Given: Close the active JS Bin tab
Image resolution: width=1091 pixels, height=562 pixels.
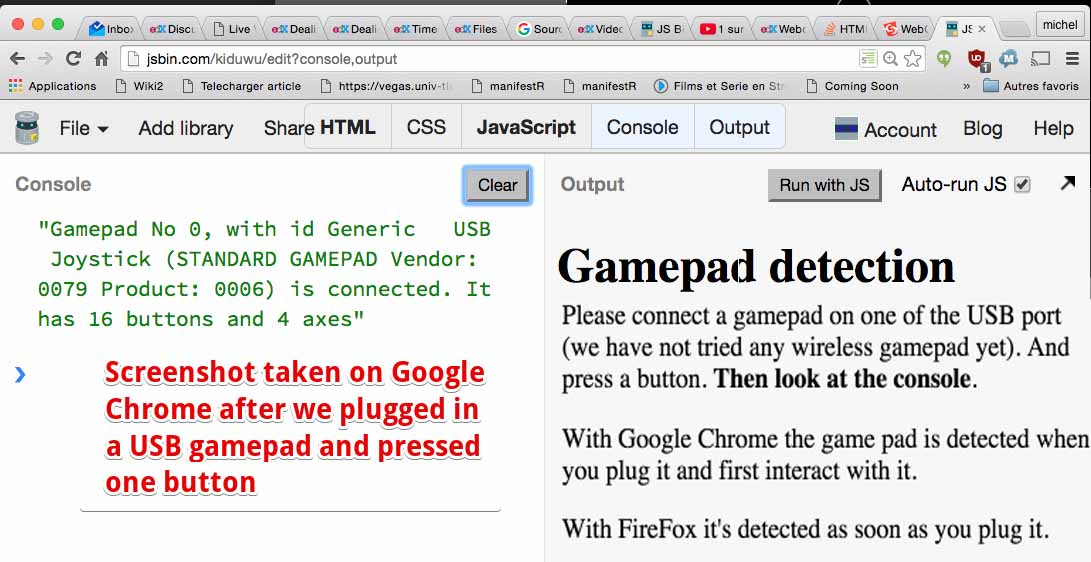Looking at the screenshot, I should point(982,29).
